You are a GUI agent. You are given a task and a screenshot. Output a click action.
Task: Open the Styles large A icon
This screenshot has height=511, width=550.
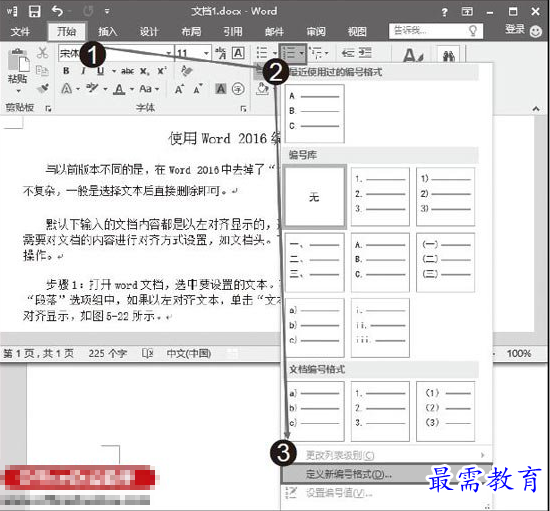[x=412, y=55]
